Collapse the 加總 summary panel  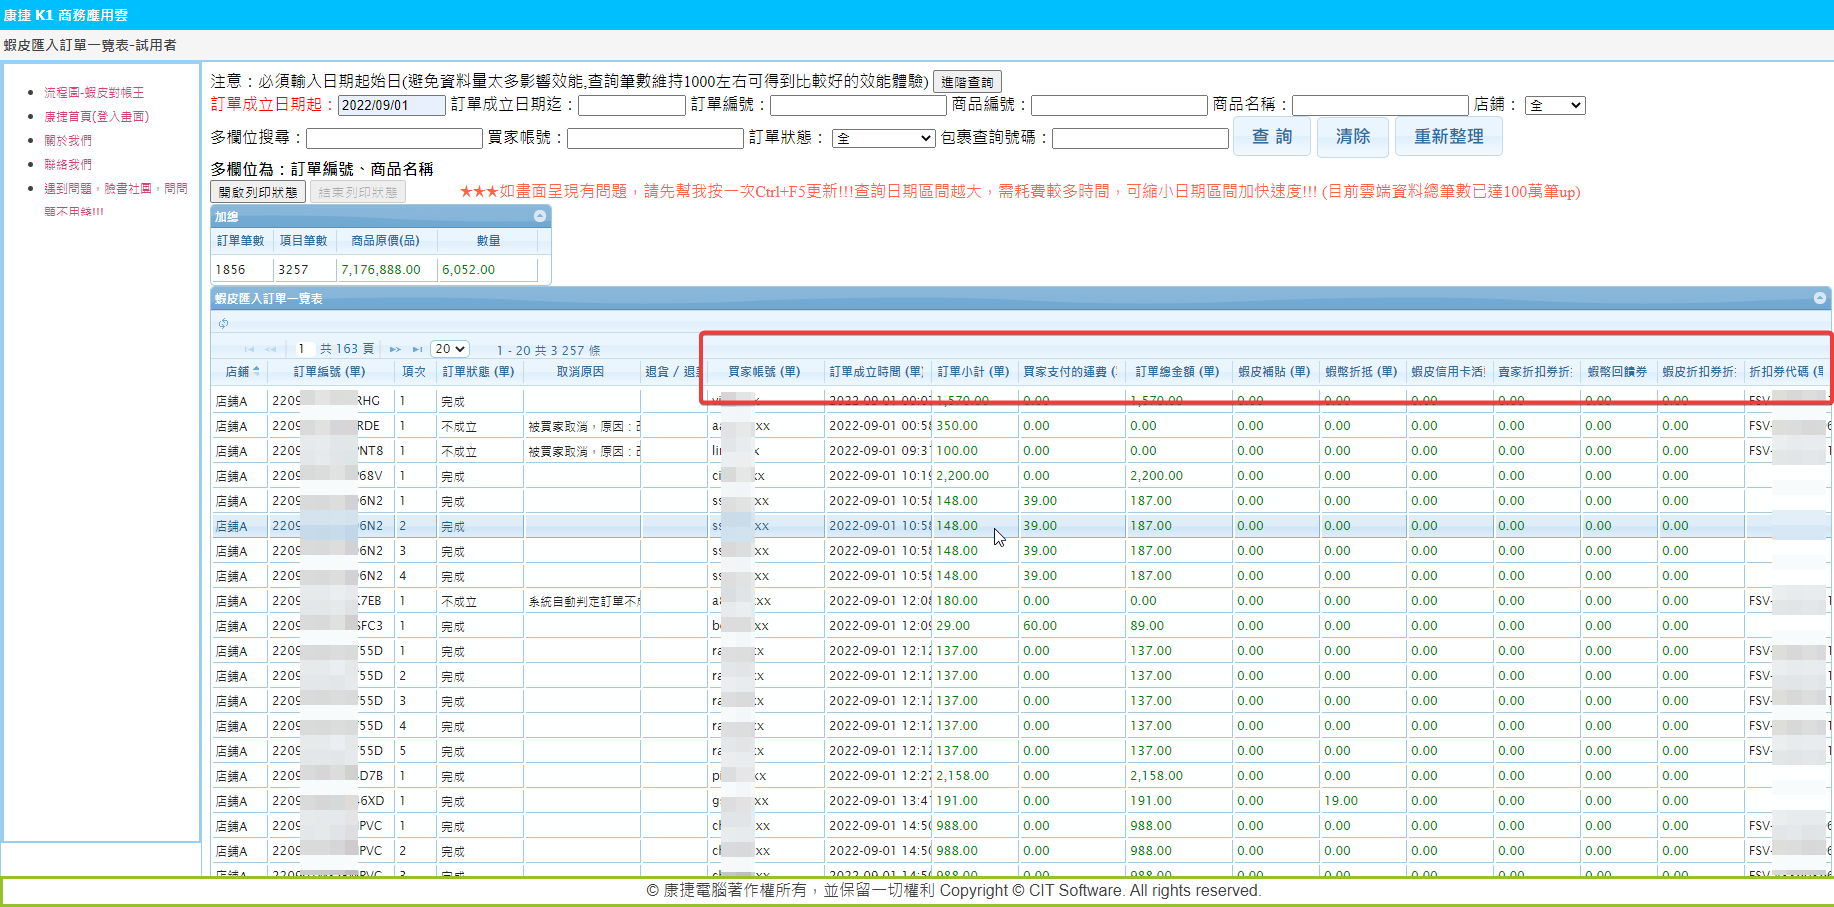[540, 216]
